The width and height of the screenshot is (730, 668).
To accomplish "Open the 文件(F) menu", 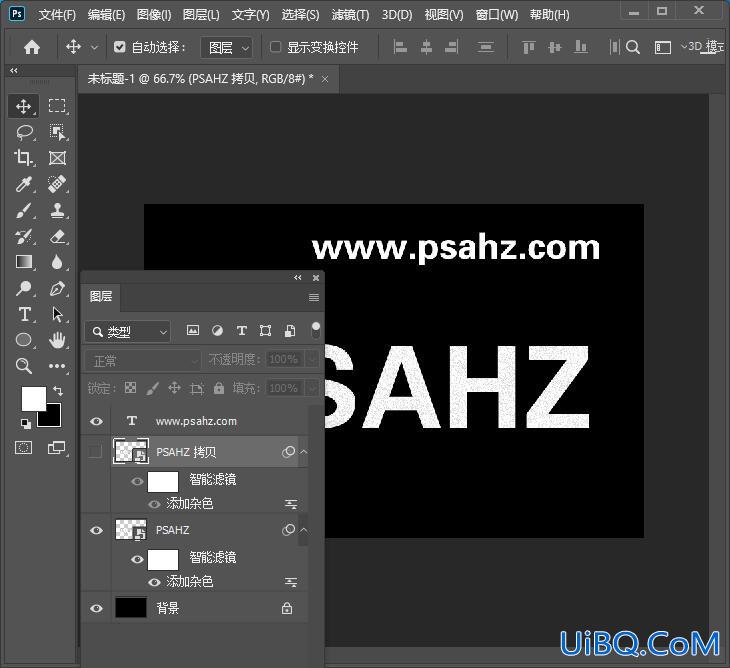I will pos(57,15).
